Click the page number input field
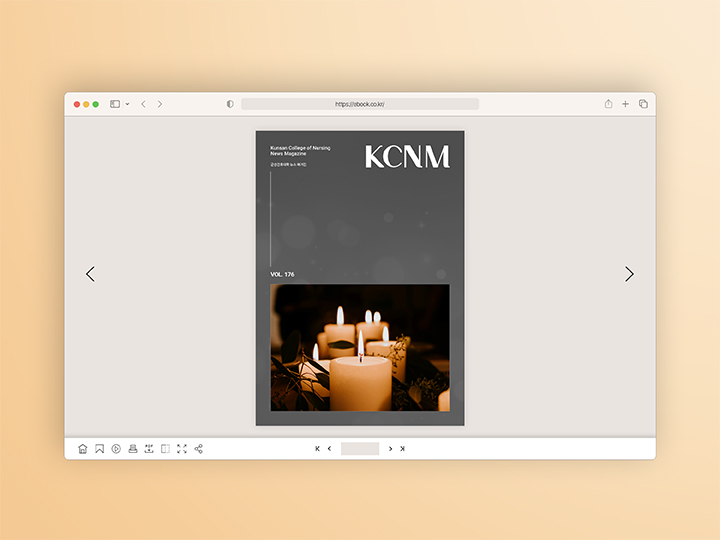This screenshot has height=540, width=720. tap(360, 449)
